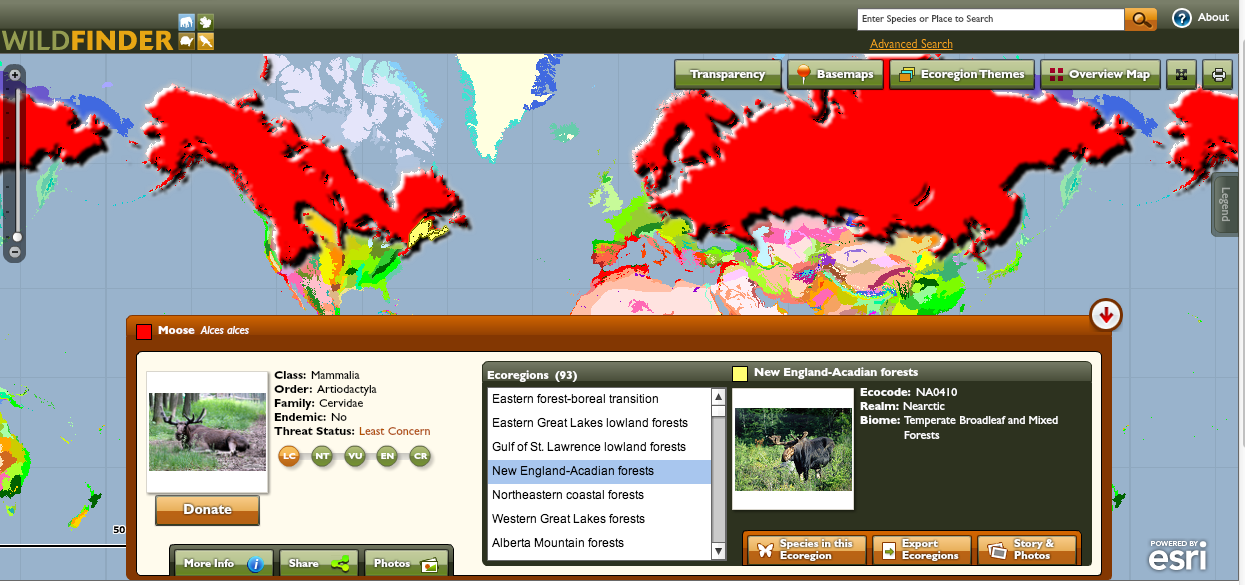Screen dimensions: 1245x585
Task: Click the search magnifier icon
Action: pyautogui.click(x=1141, y=18)
